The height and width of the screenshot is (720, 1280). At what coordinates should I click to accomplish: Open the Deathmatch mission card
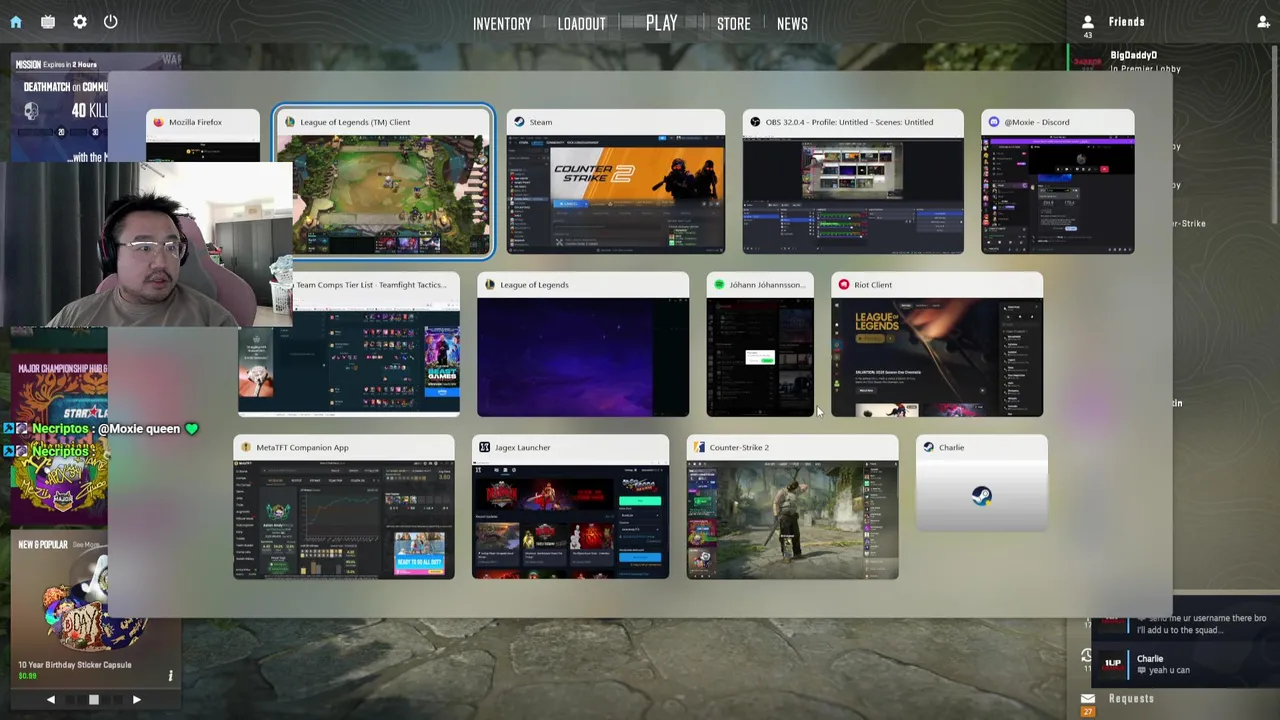pyautogui.click(x=60, y=108)
